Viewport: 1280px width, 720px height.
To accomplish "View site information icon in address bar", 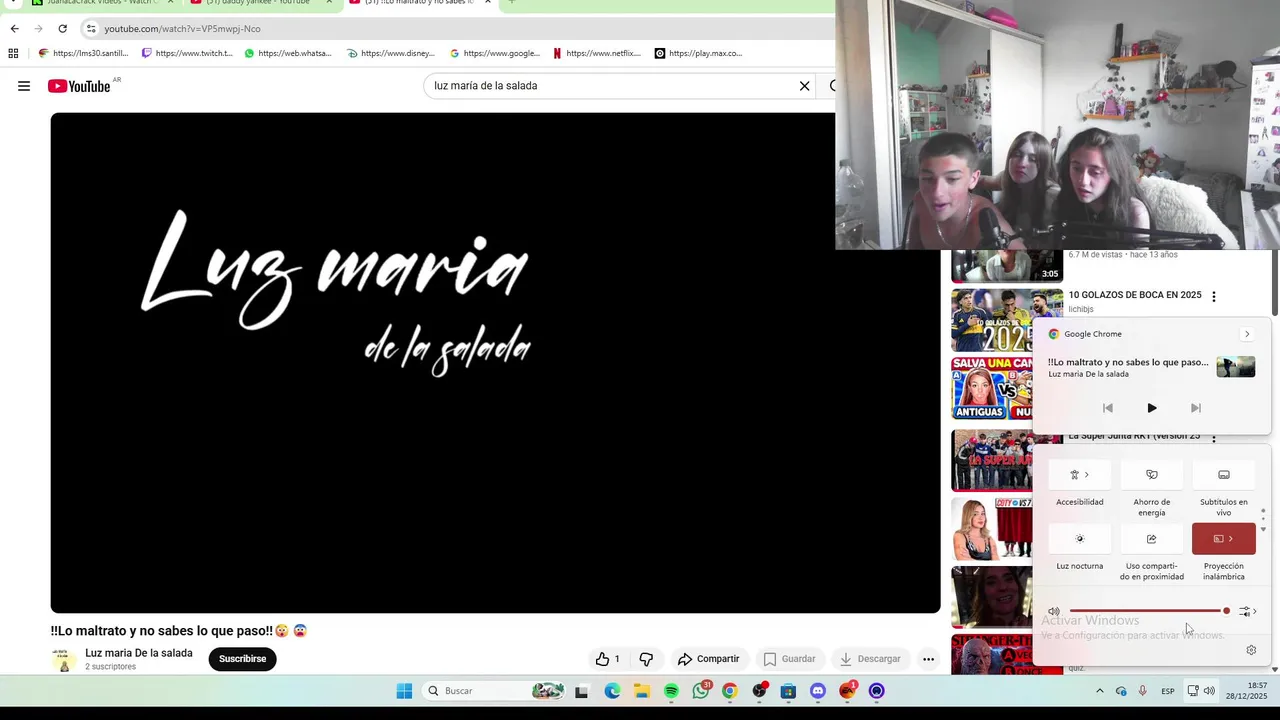I will click(x=91, y=29).
